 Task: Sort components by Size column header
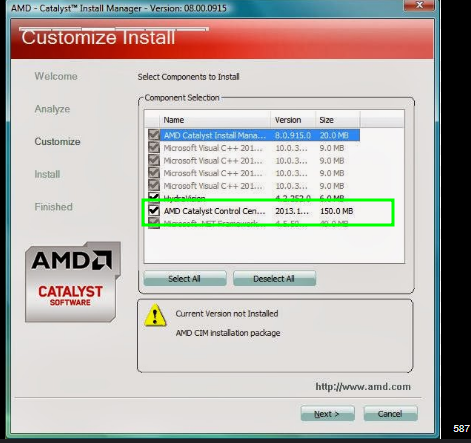pyautogui.click(x=337, y=120)
